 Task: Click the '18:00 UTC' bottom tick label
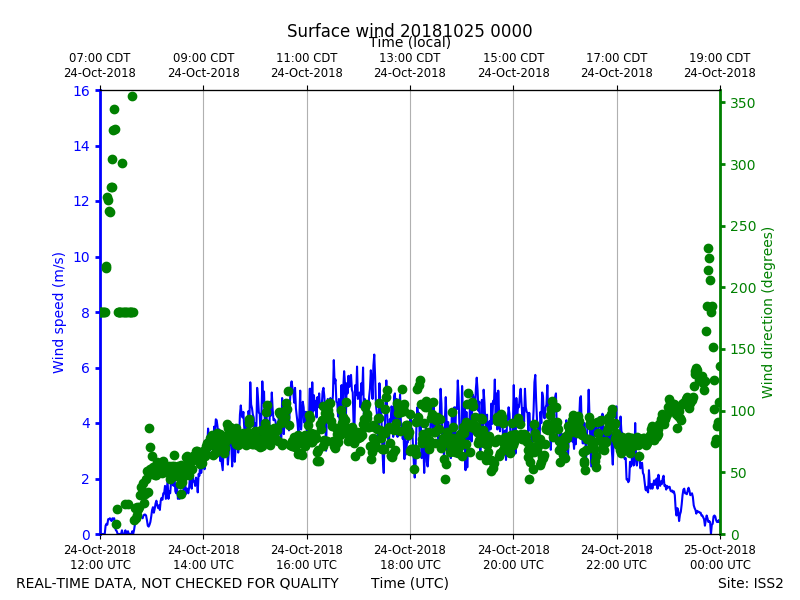(x=410, y=565)
